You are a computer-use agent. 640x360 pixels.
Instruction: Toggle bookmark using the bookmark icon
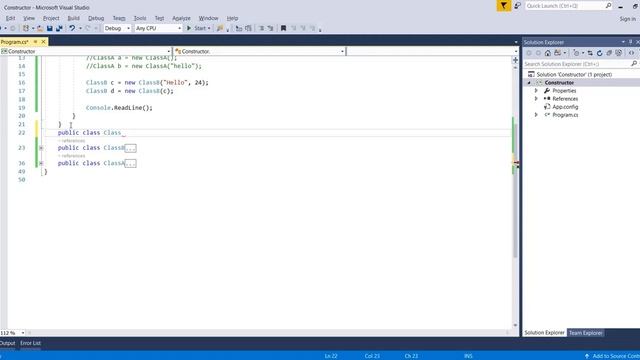point(283,28)
